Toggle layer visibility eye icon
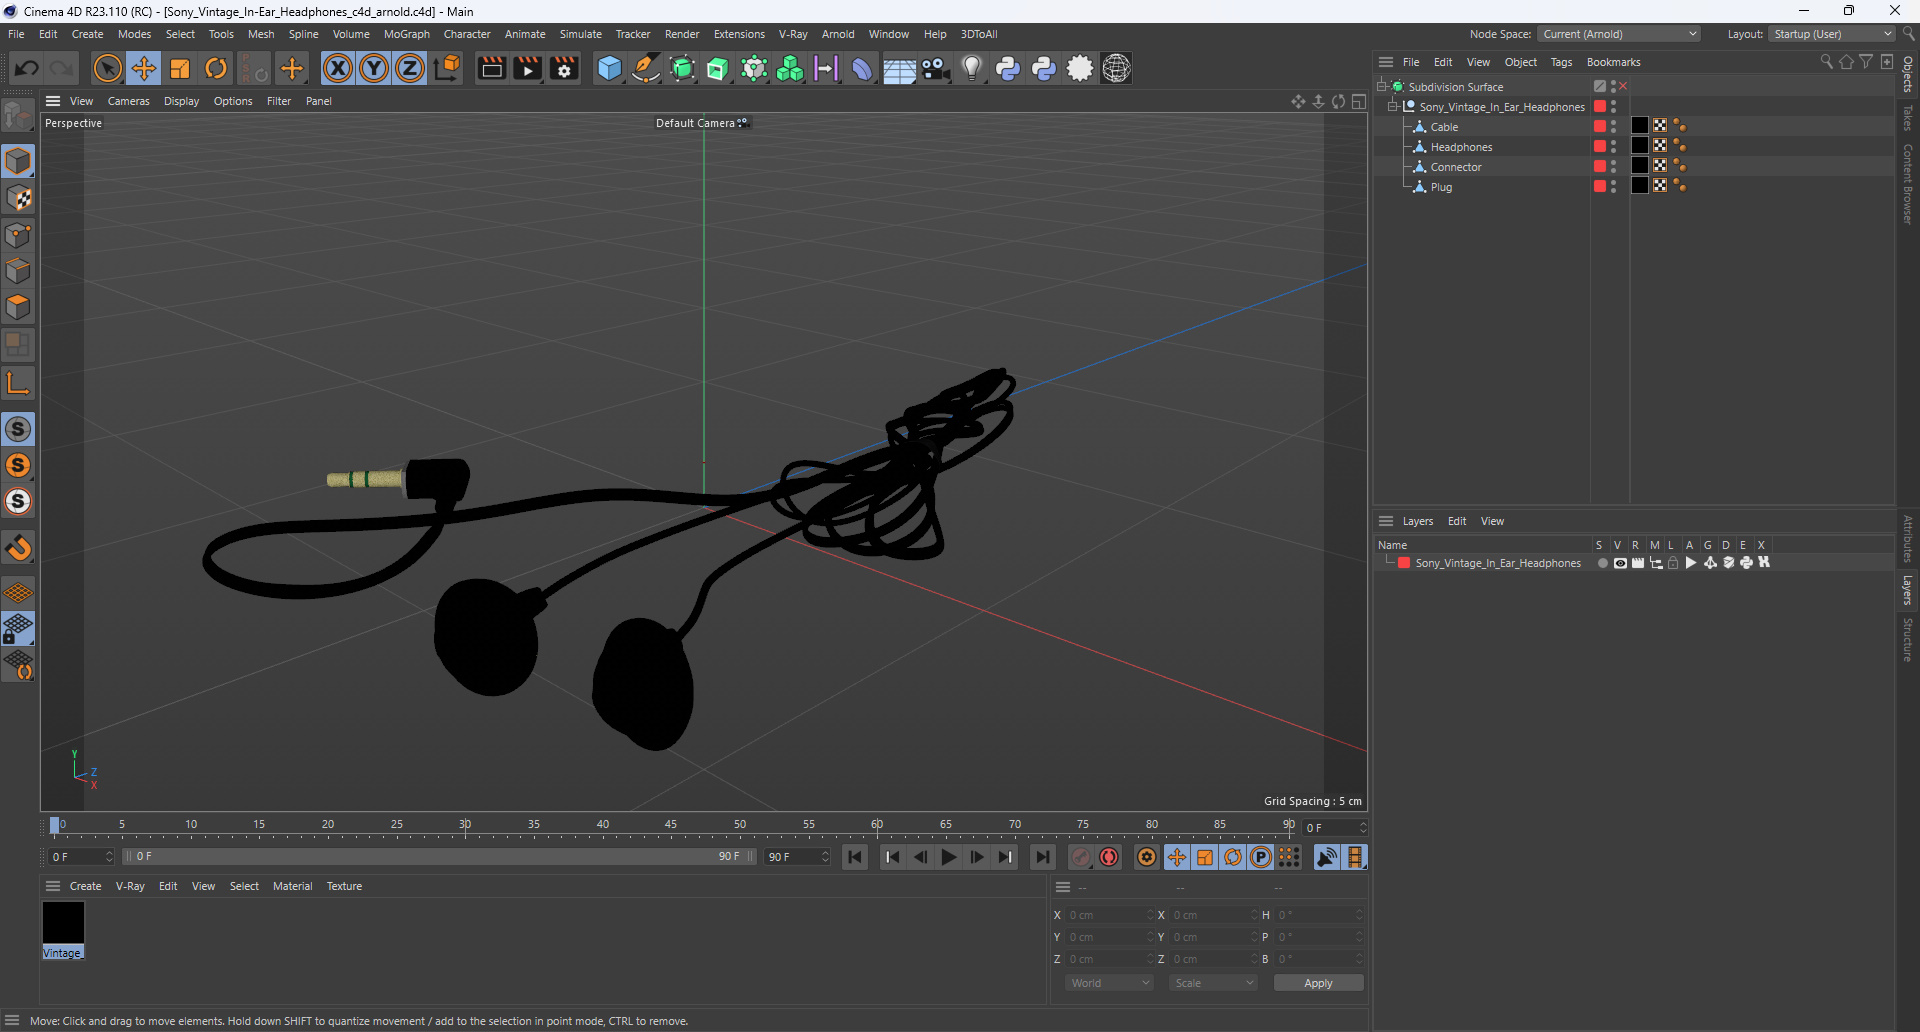 [x=1620, y=563]
